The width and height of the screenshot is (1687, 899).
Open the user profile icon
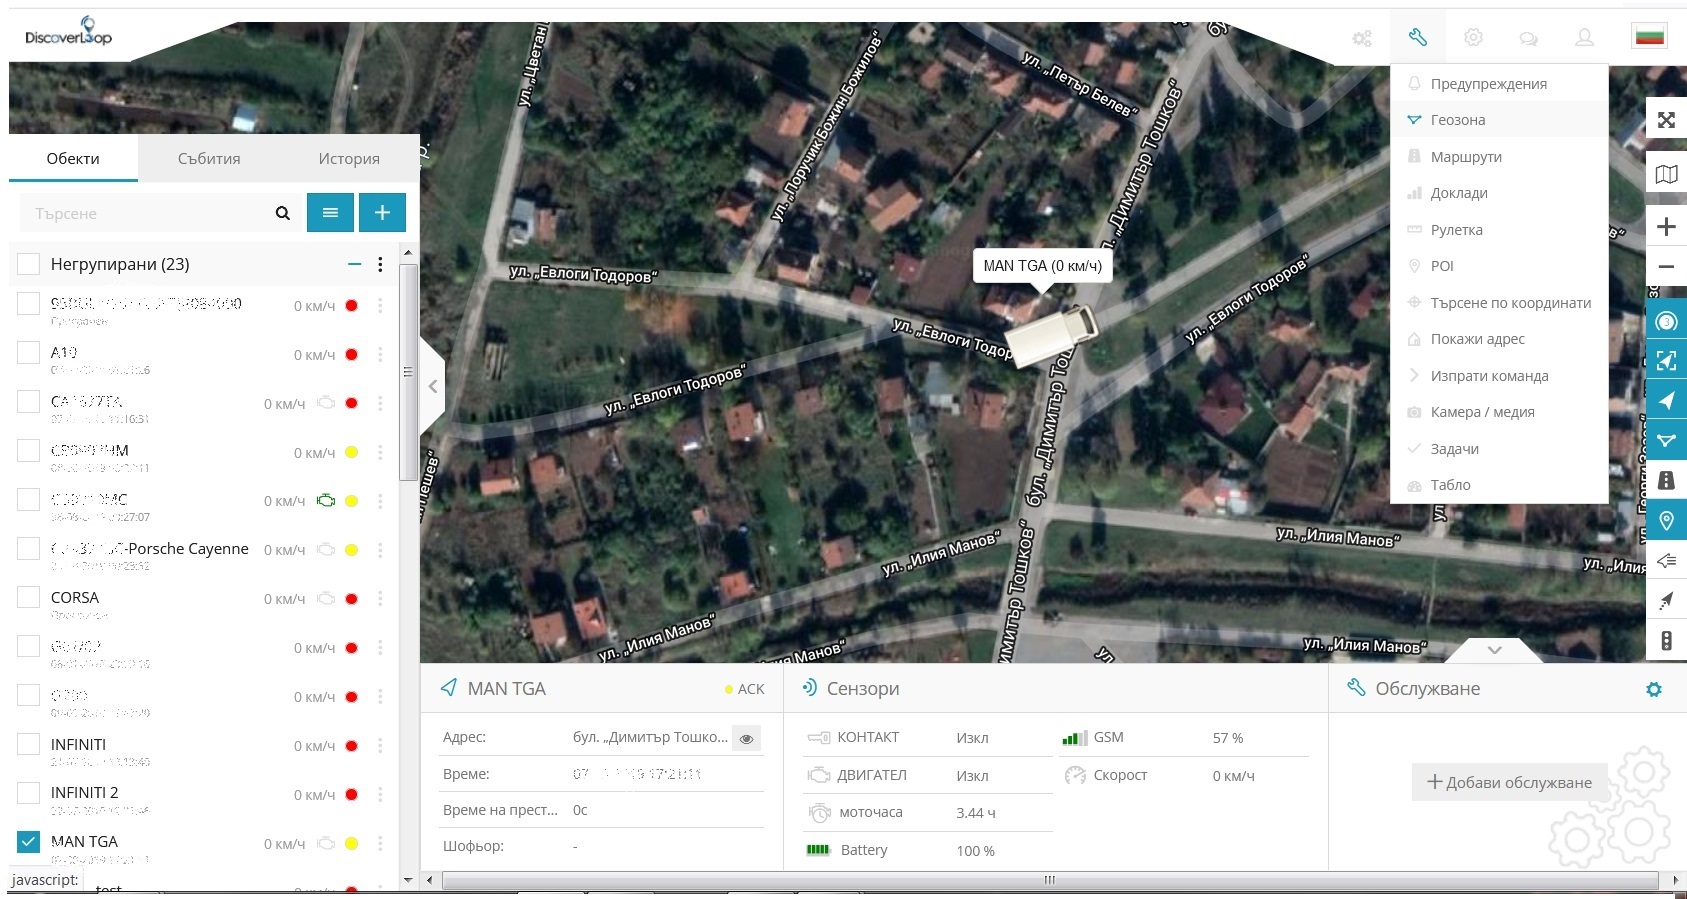point(1584,38)
